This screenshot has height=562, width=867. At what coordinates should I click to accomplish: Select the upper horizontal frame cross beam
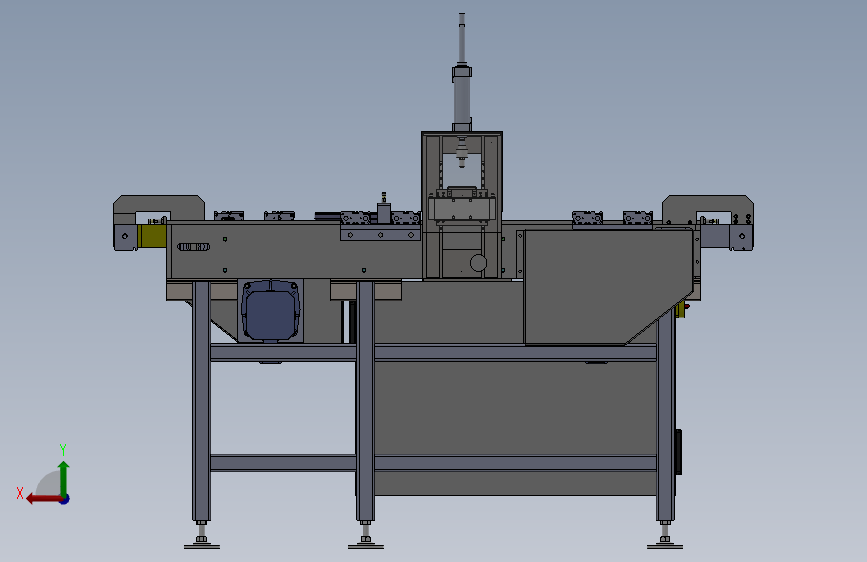pyautogui.click(x=433, y=353)
